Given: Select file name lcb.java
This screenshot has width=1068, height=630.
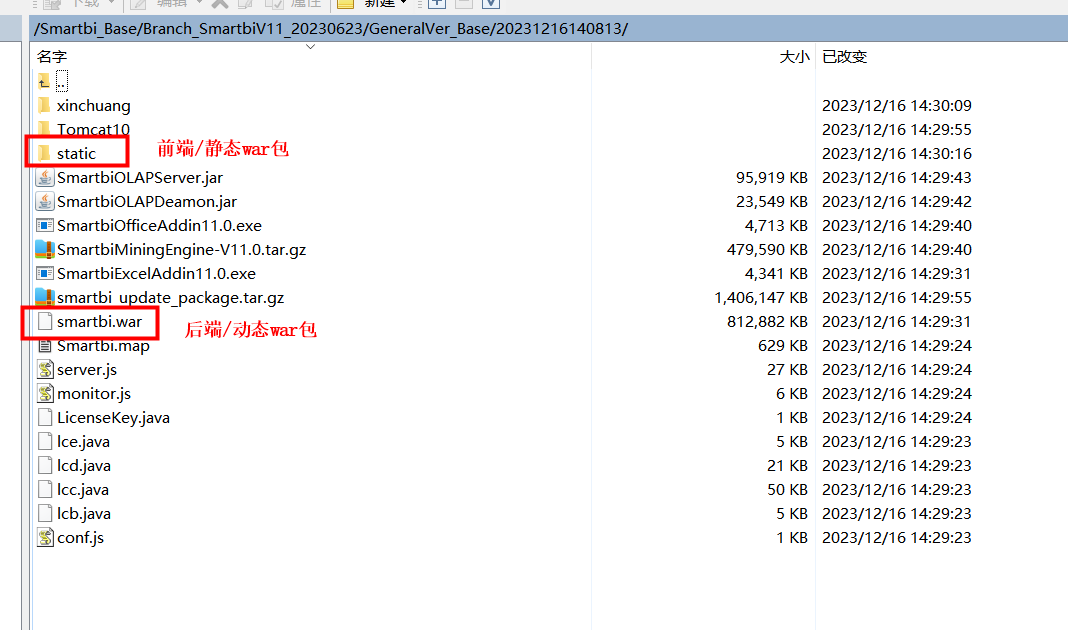Looking at the screenshot, I should pyautogui.click(x=84, y=514).
